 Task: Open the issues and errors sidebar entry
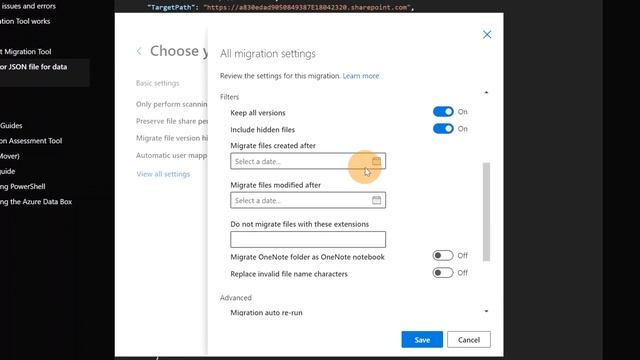click(28, 6)
